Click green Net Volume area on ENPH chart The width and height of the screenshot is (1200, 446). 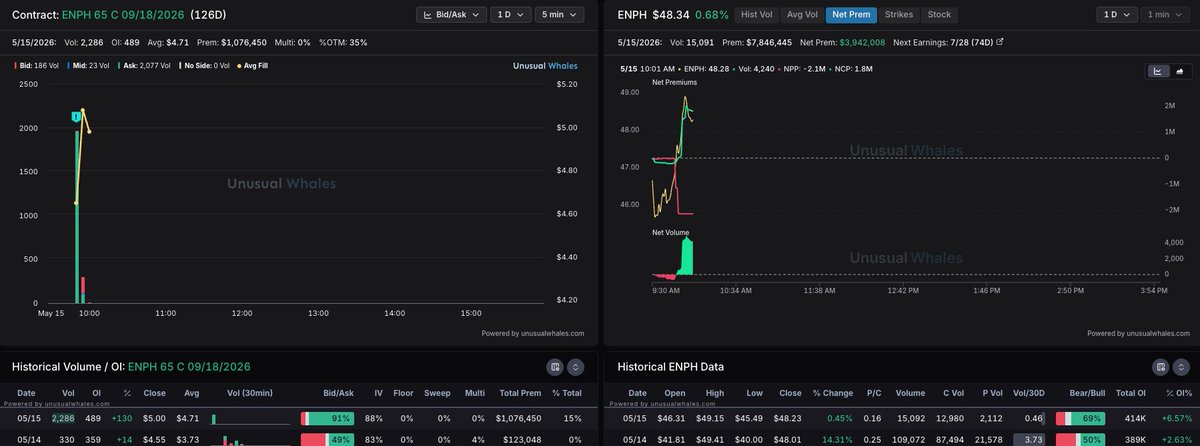pos(686,260)
